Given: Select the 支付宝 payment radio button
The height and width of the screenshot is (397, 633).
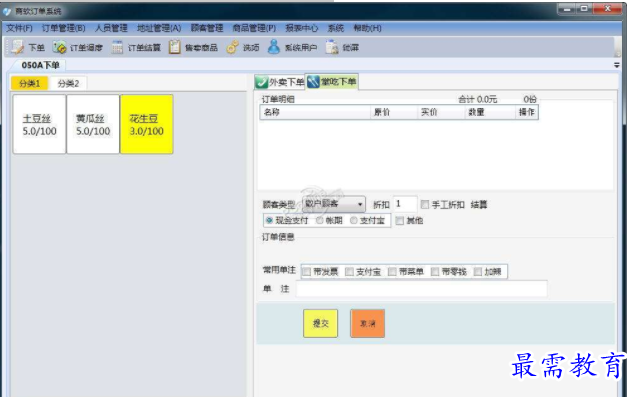Looking at the screenshot, I should coord(354,221).
